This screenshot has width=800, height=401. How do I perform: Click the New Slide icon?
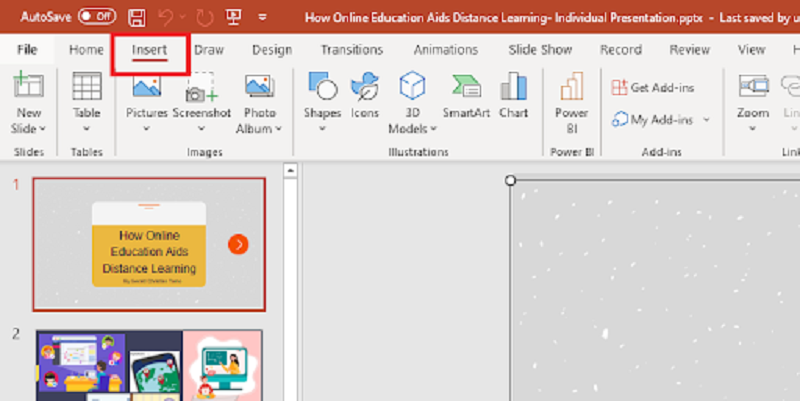[x=28, y=86]
